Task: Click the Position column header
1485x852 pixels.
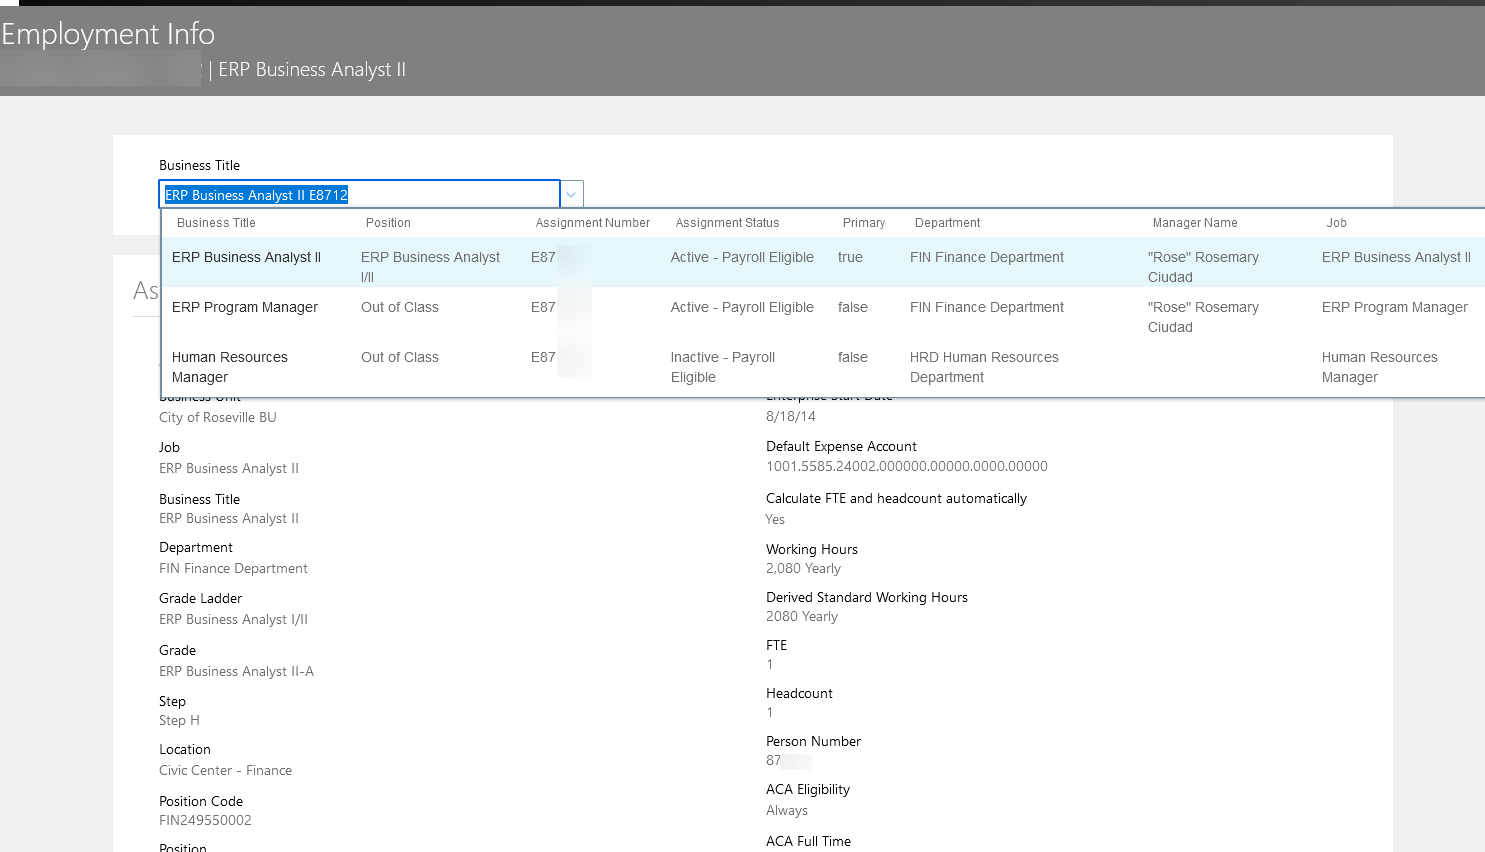Action: coord(388,222)
